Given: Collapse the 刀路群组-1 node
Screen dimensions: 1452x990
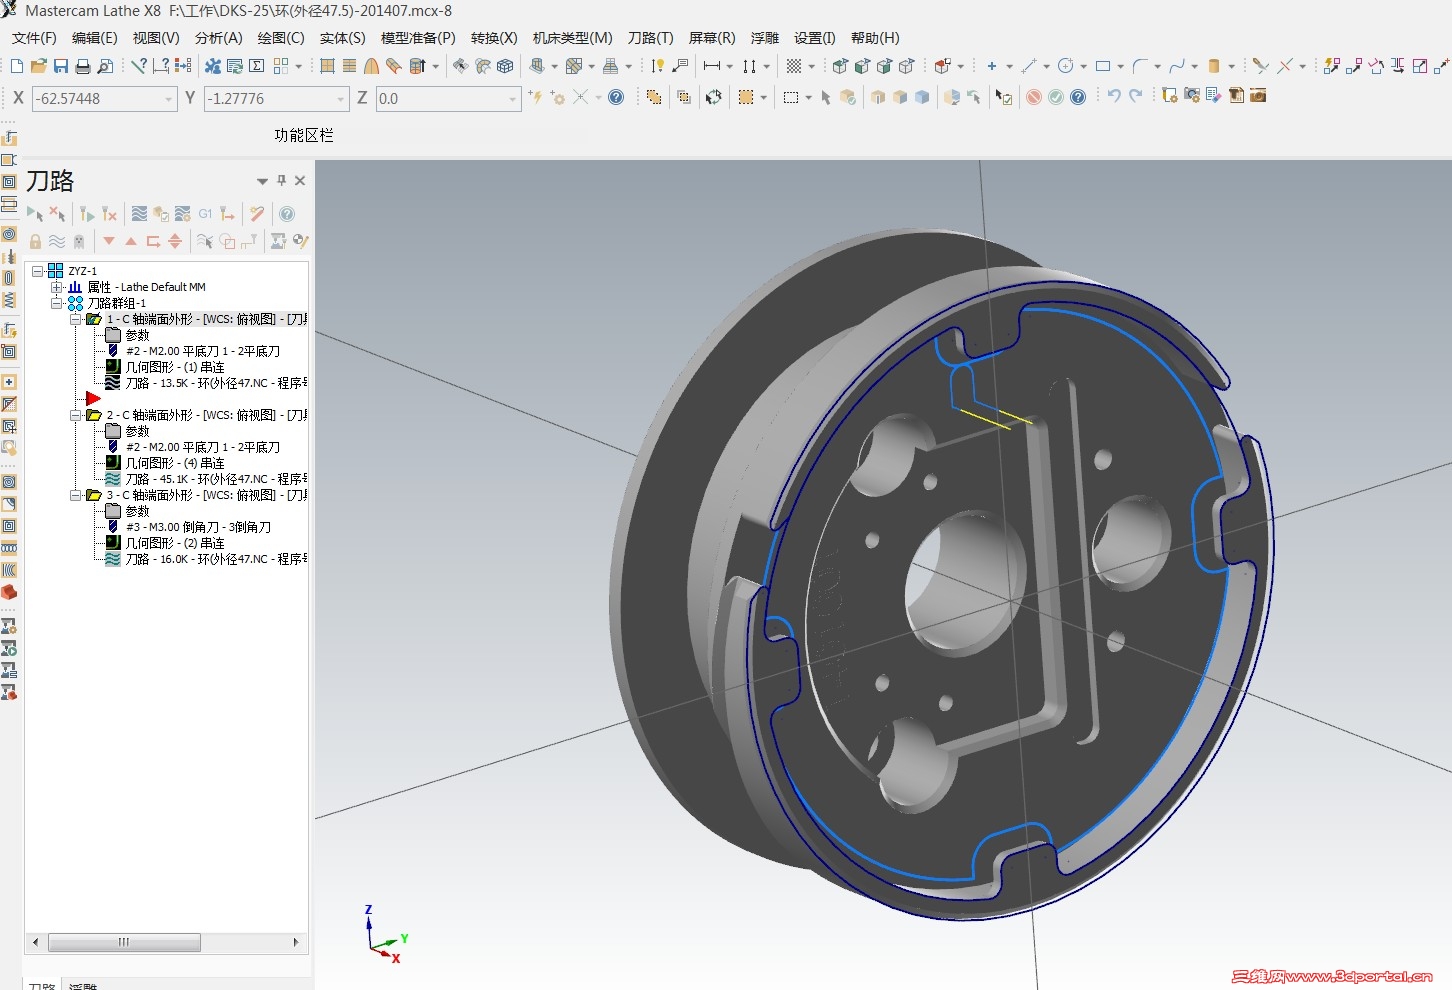Looking at the screenshot, I should 57,303.
